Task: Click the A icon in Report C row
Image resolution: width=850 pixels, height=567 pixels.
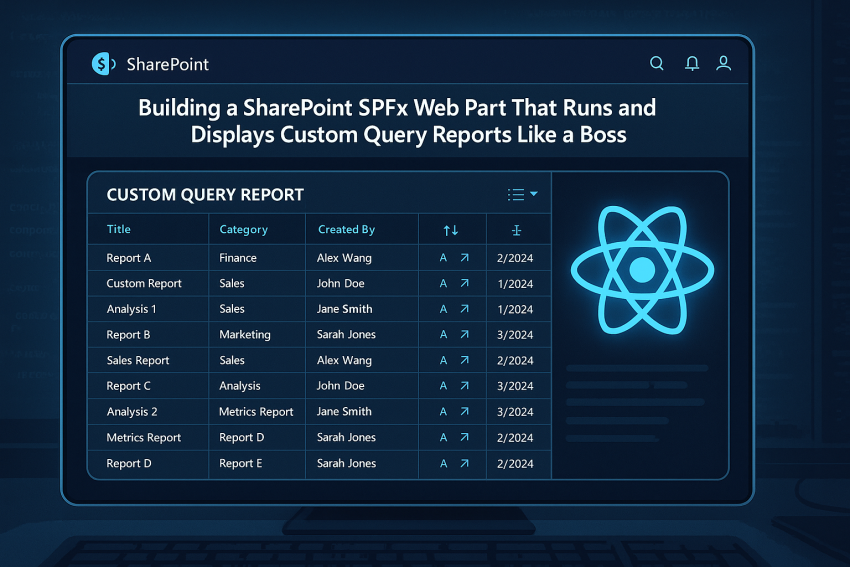Action: [x=443, y=386]
